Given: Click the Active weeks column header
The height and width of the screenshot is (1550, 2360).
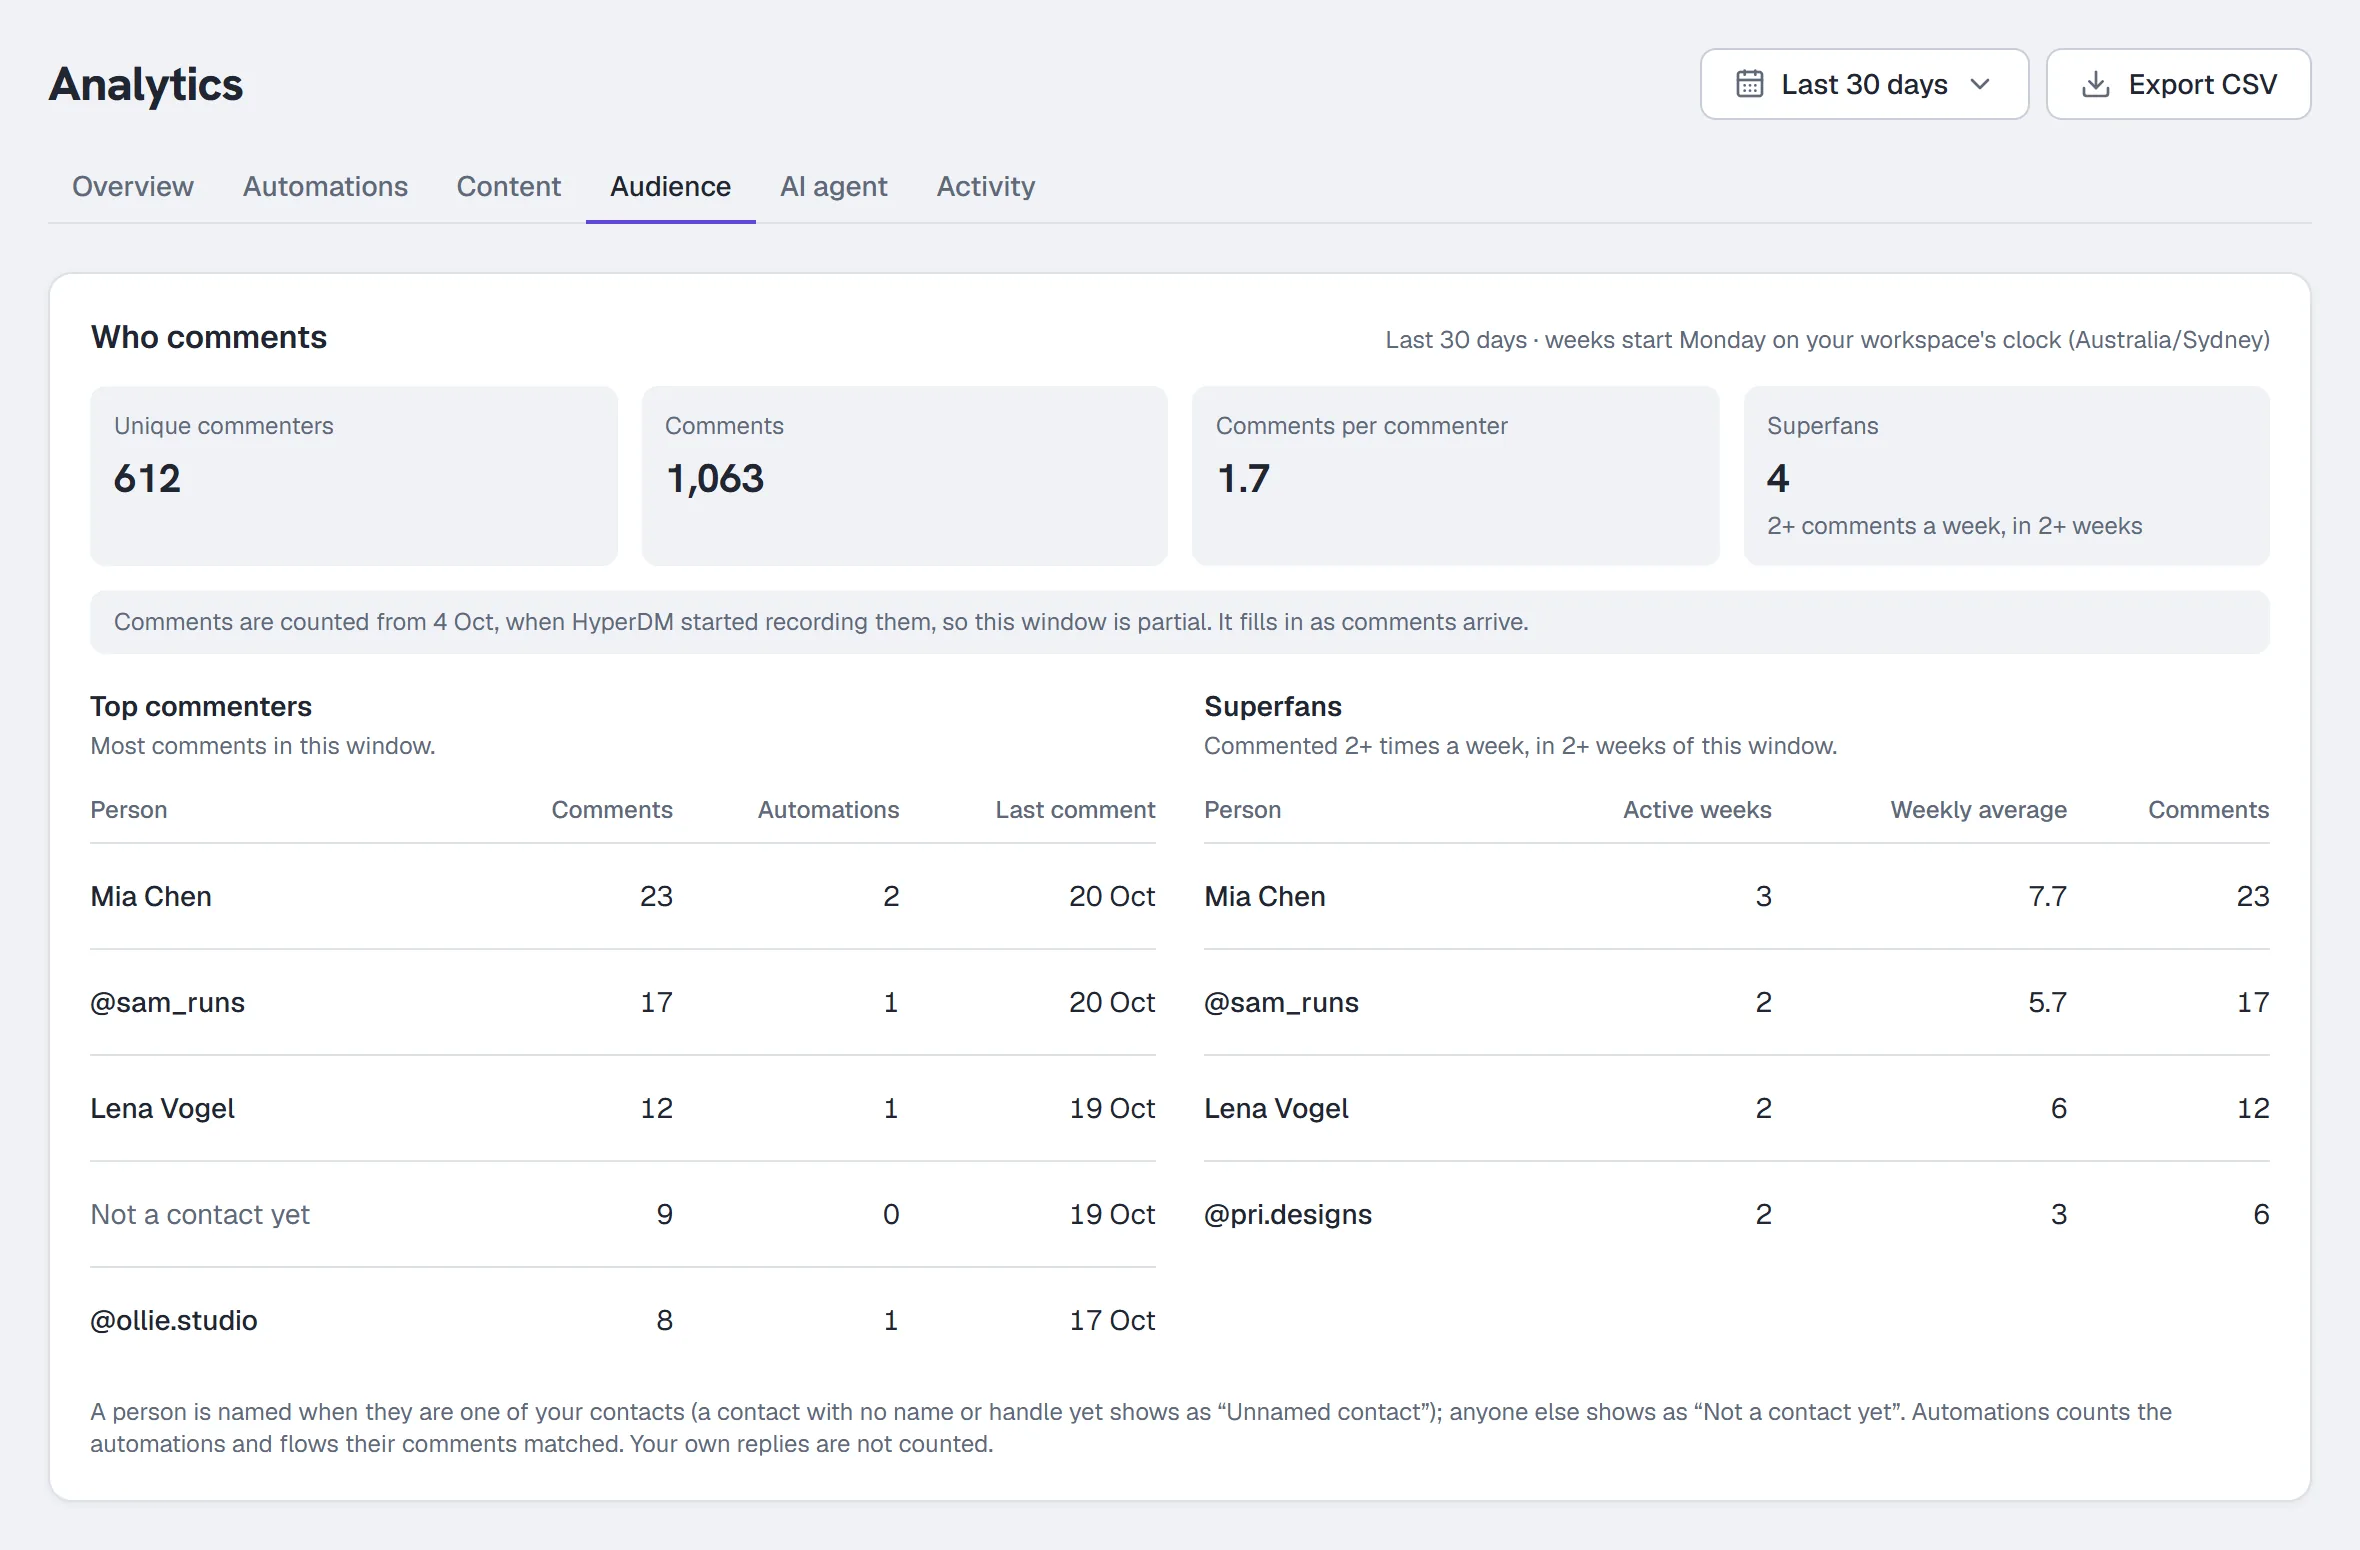Looking at the screenshot, I should click(1697, 810).
